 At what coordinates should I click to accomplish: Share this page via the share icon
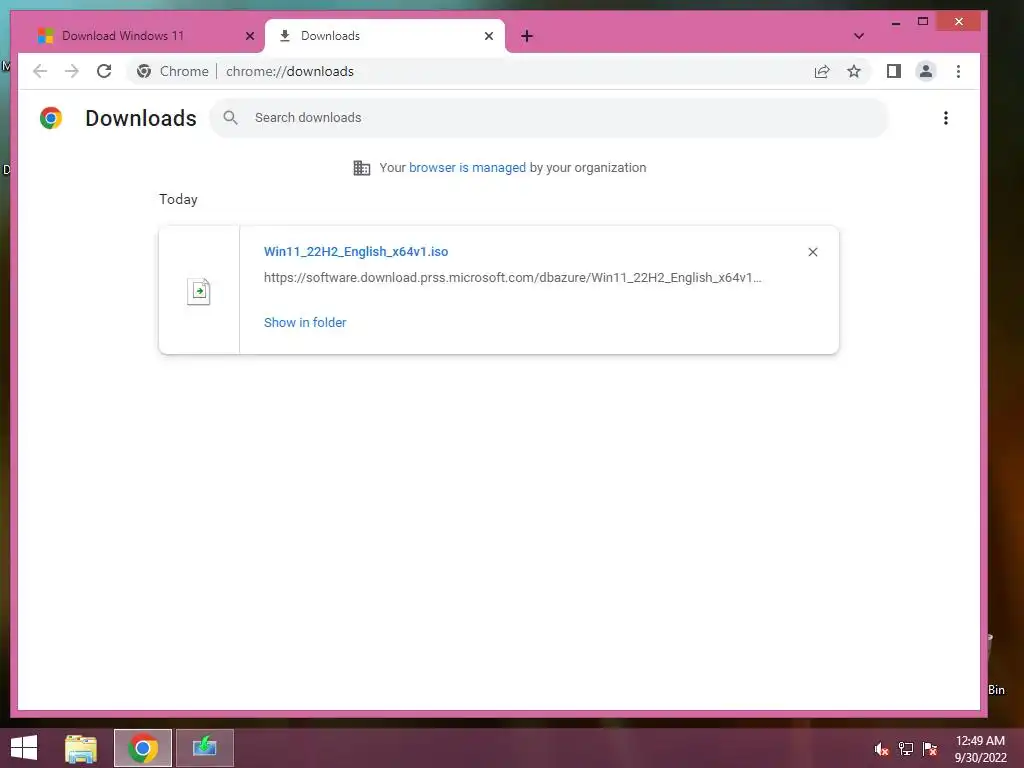pyautogui.click(x=822, y=71)
